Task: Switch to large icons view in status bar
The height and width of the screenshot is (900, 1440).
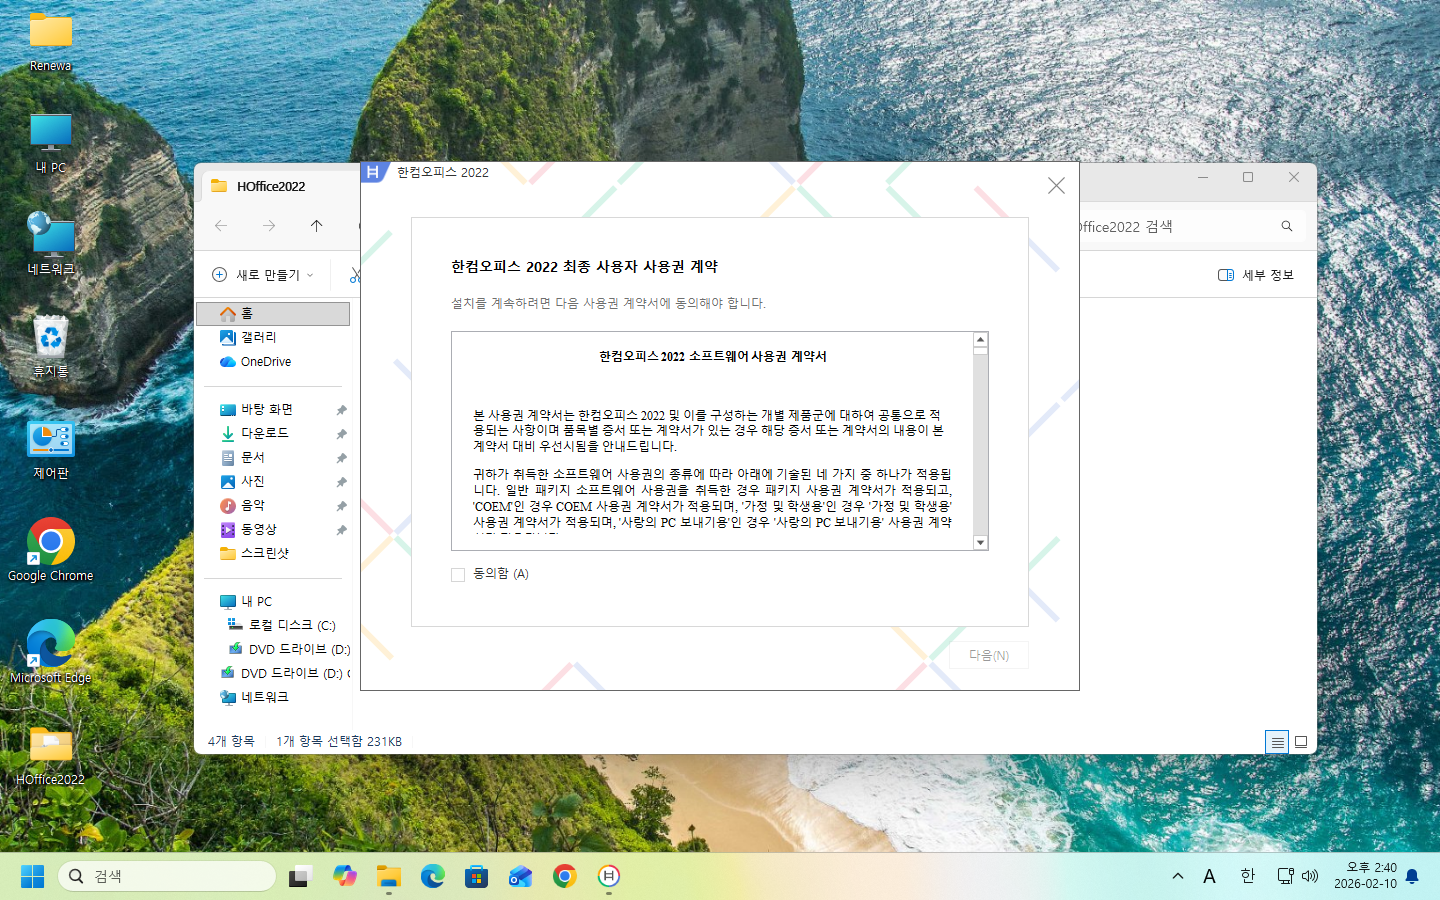Action: click(1301, 741)
